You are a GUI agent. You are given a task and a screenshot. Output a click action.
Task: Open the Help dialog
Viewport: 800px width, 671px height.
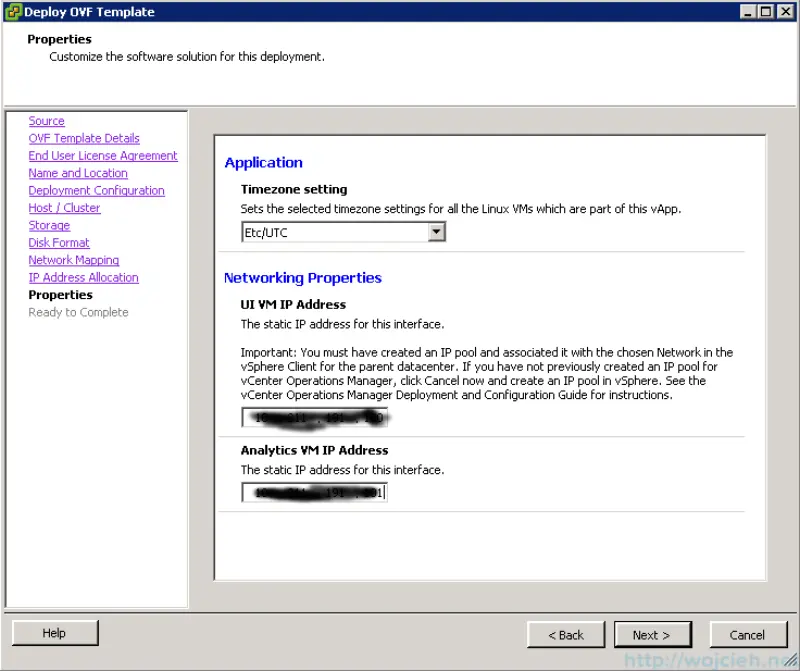coord(54,632)
